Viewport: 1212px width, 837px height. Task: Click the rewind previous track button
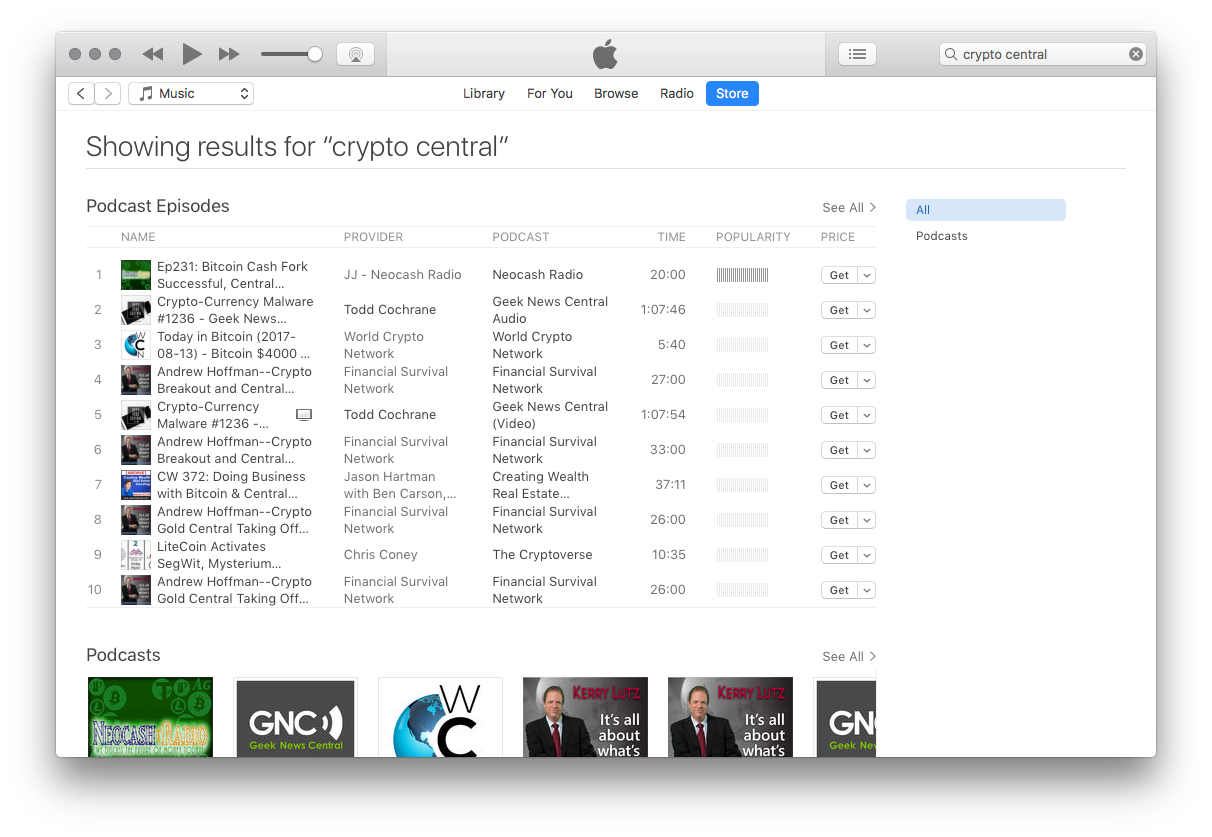point(152,54)
